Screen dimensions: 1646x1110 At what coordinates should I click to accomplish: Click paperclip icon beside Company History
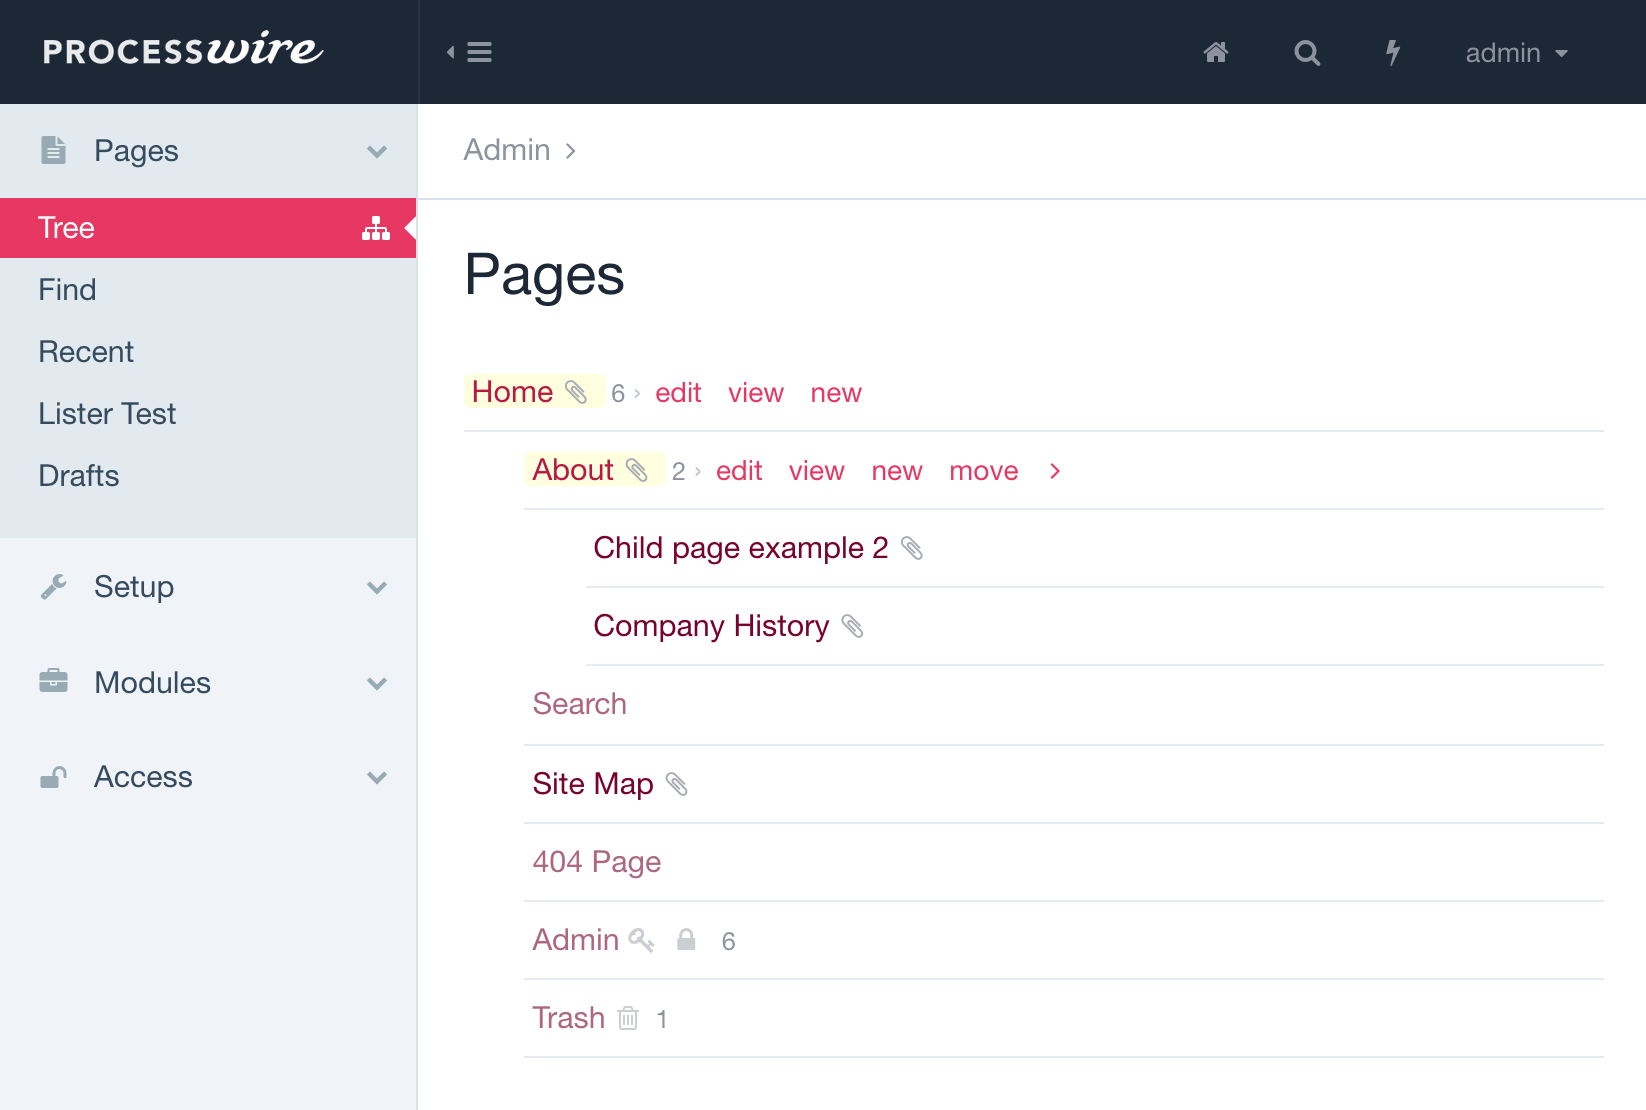tap(852, 626)
